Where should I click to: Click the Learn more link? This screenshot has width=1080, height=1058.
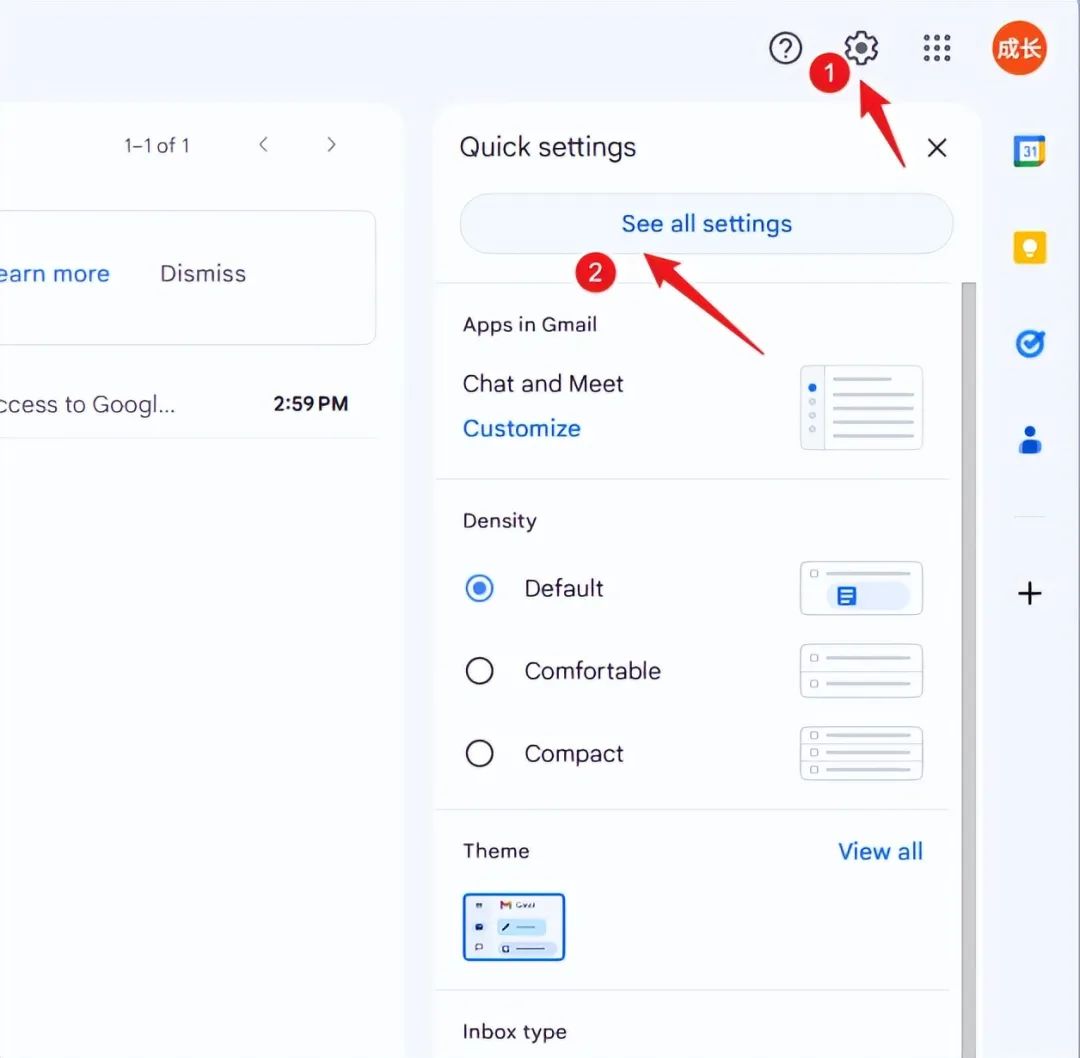[x=54, y=273]
